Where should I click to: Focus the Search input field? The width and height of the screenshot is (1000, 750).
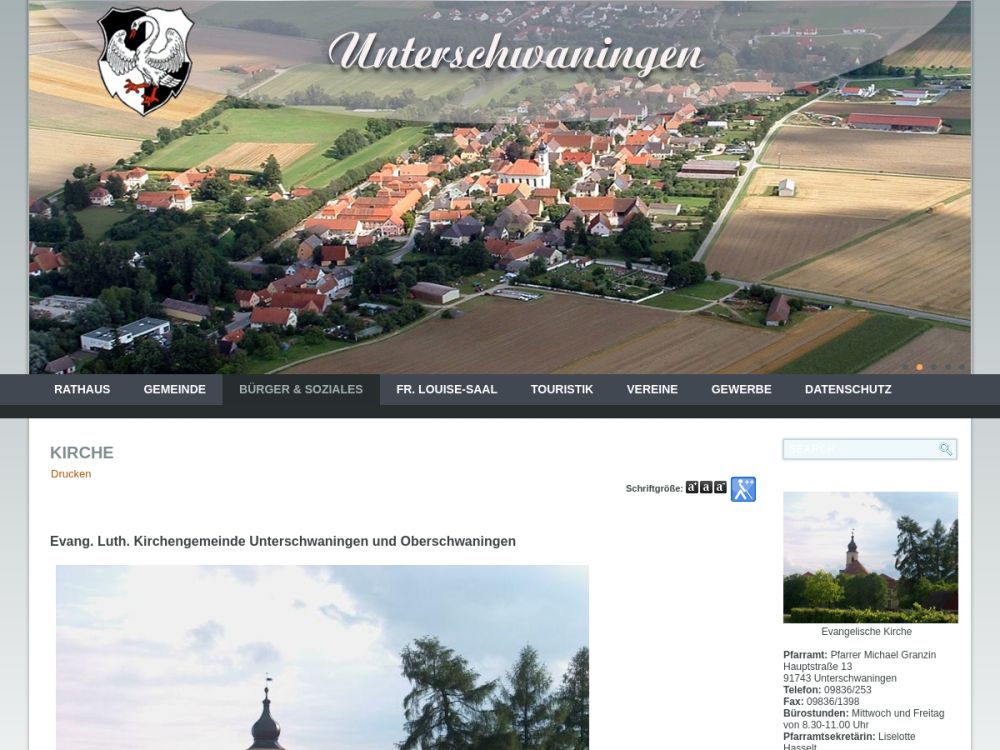click(860, 449)
